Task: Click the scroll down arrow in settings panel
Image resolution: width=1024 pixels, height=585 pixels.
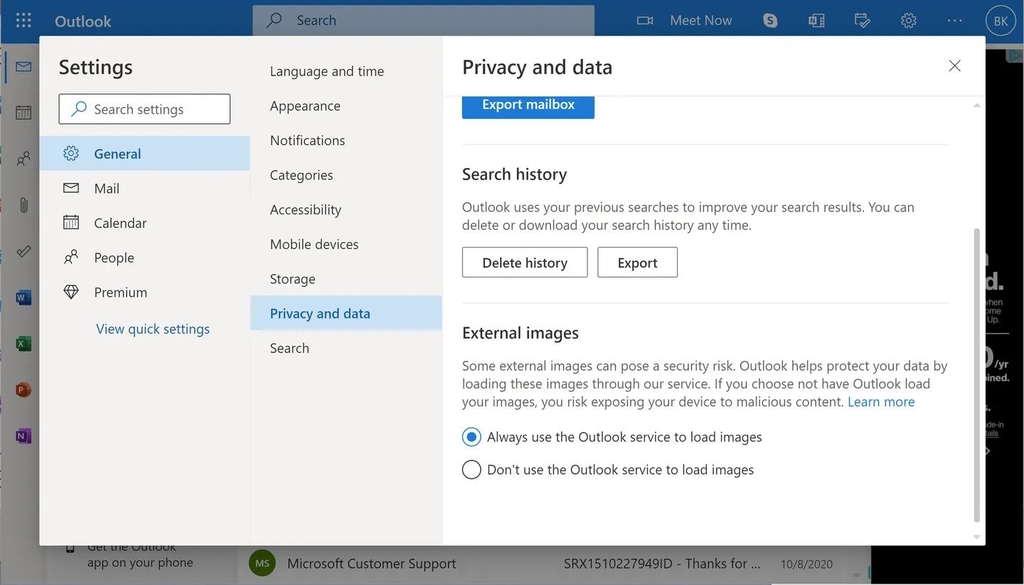Action: click(977, 537)
